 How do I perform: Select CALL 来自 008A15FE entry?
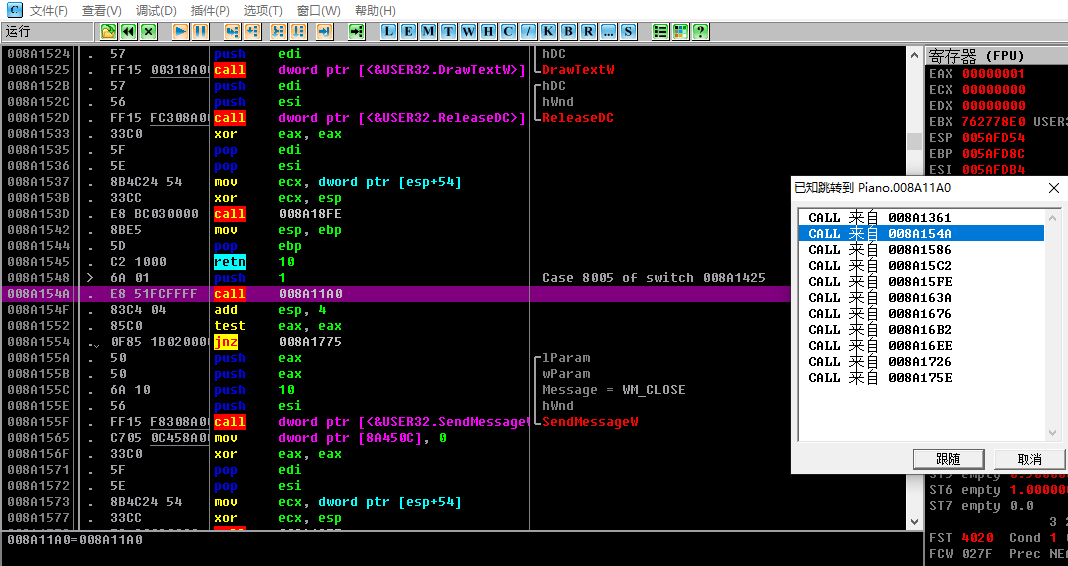click(921, 281)
